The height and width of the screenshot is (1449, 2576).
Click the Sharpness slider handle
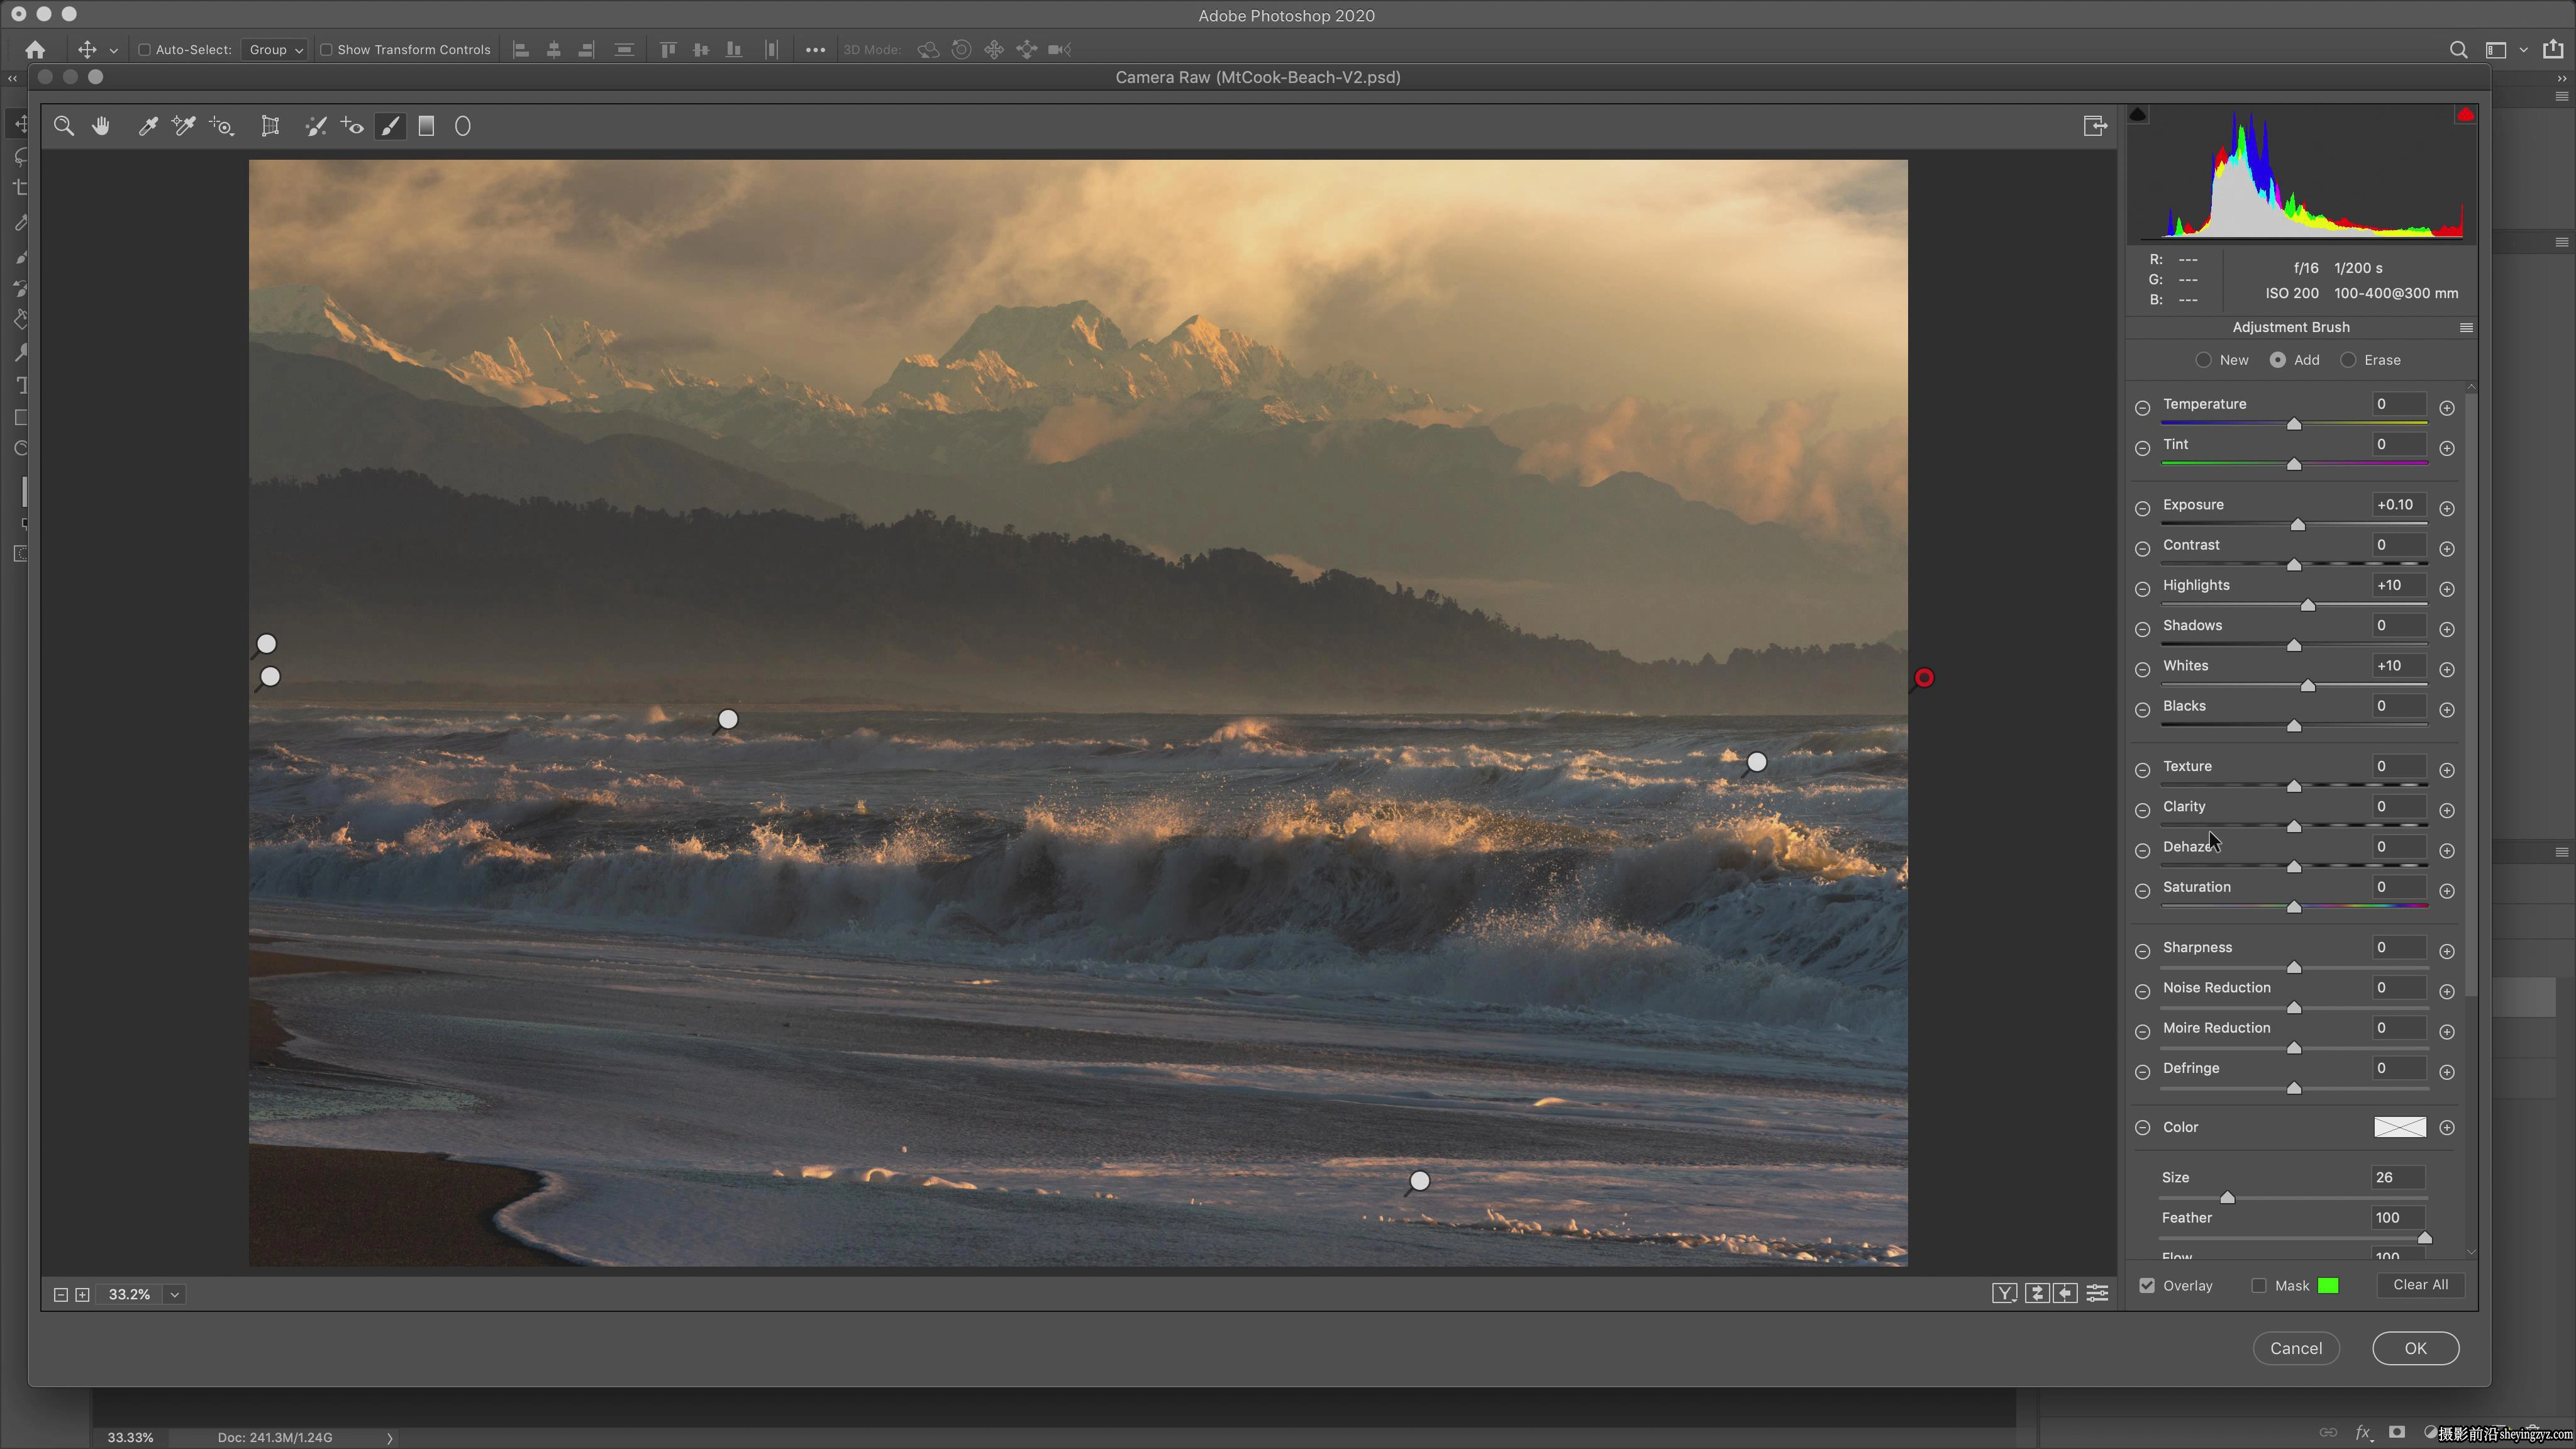2294,968
